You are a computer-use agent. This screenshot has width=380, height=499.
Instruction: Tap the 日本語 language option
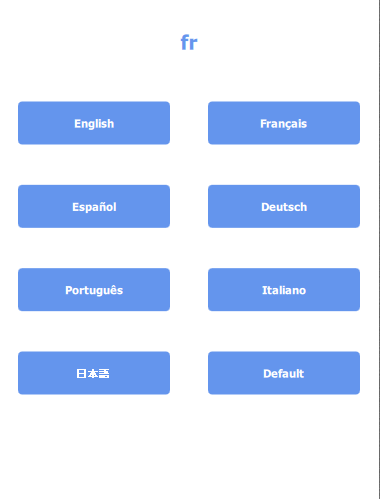94,373
